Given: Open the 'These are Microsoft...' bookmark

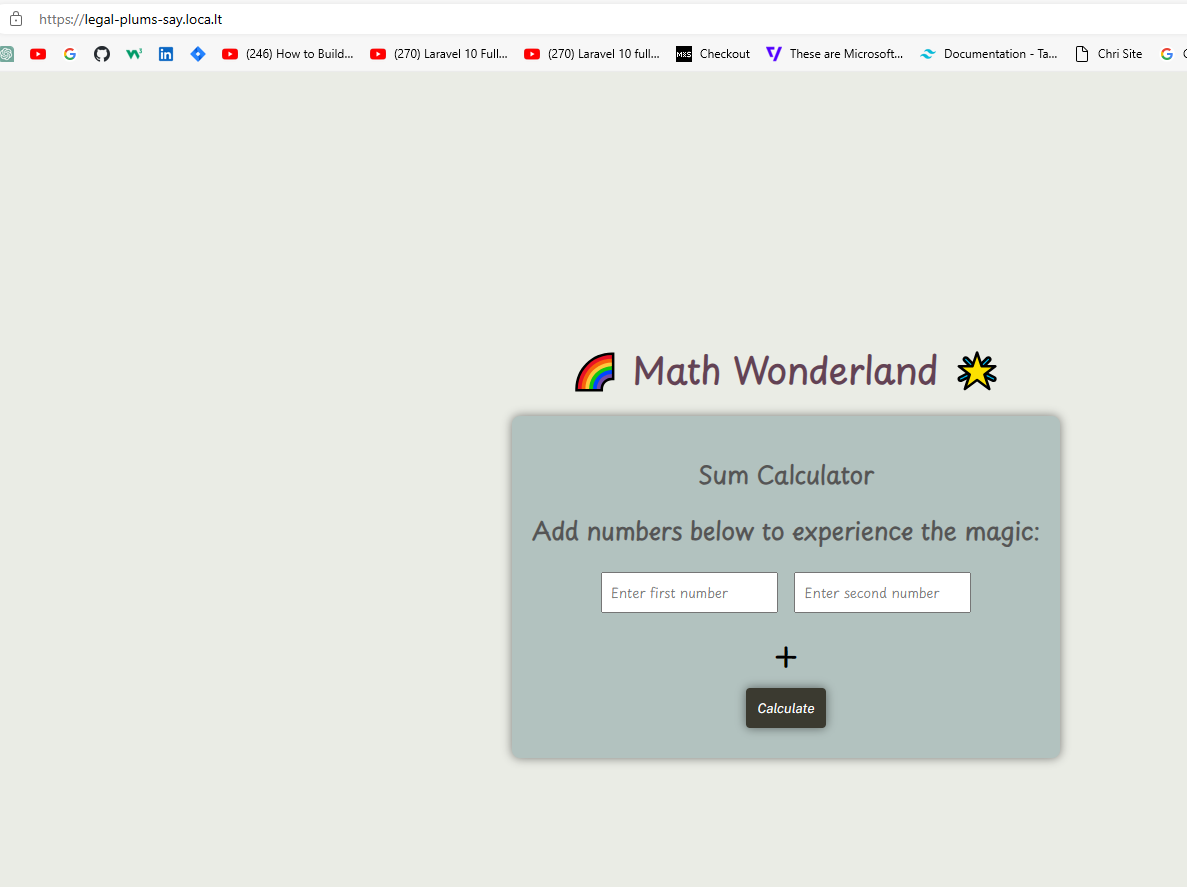Looking at the screenshot, I should 834,54.
